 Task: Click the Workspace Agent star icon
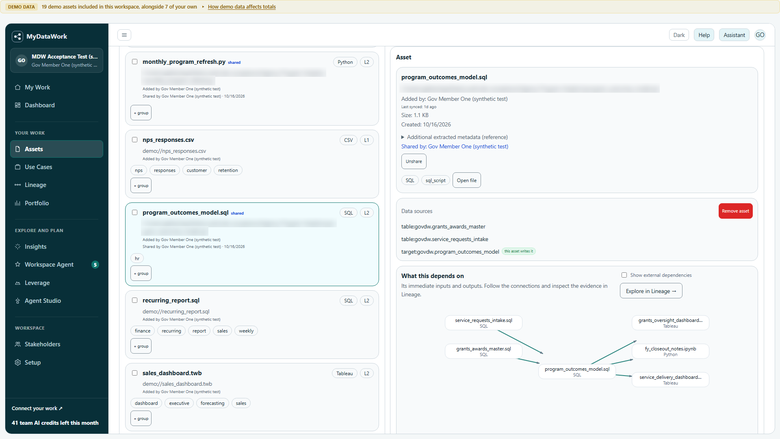[x=18, y=264]
